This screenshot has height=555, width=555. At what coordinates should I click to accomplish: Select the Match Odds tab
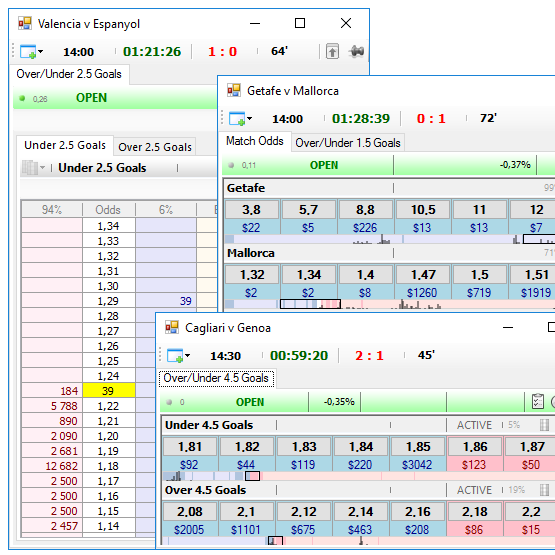pyautogui.click(x=255, y=141)
